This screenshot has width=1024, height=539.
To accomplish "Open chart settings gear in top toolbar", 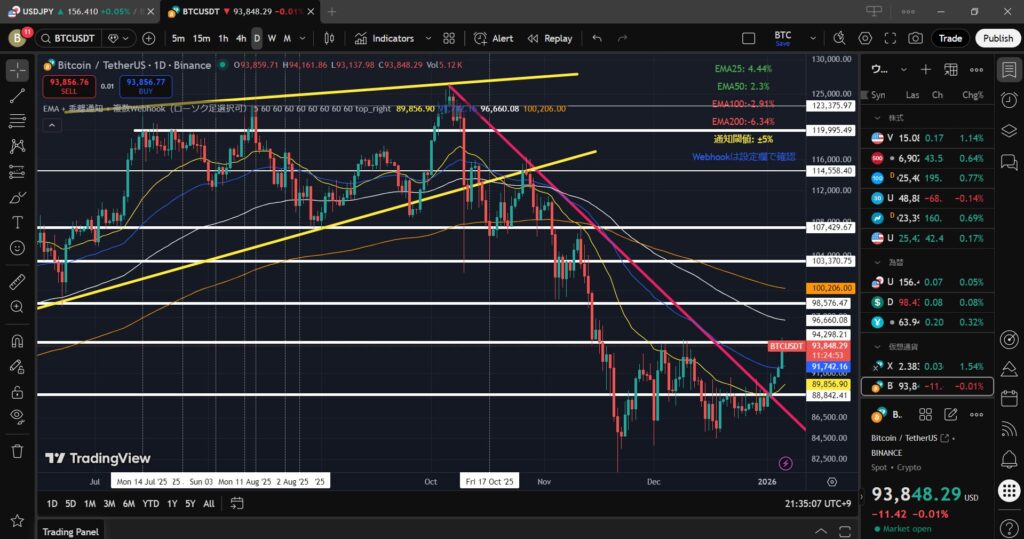I will coord(865,38).
